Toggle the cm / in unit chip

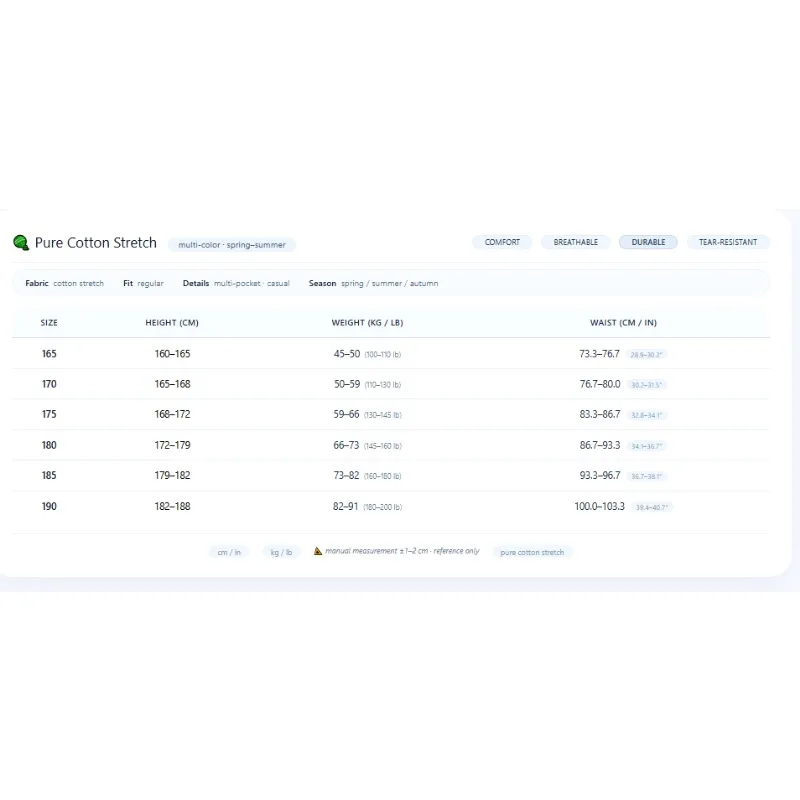point(229,553)
